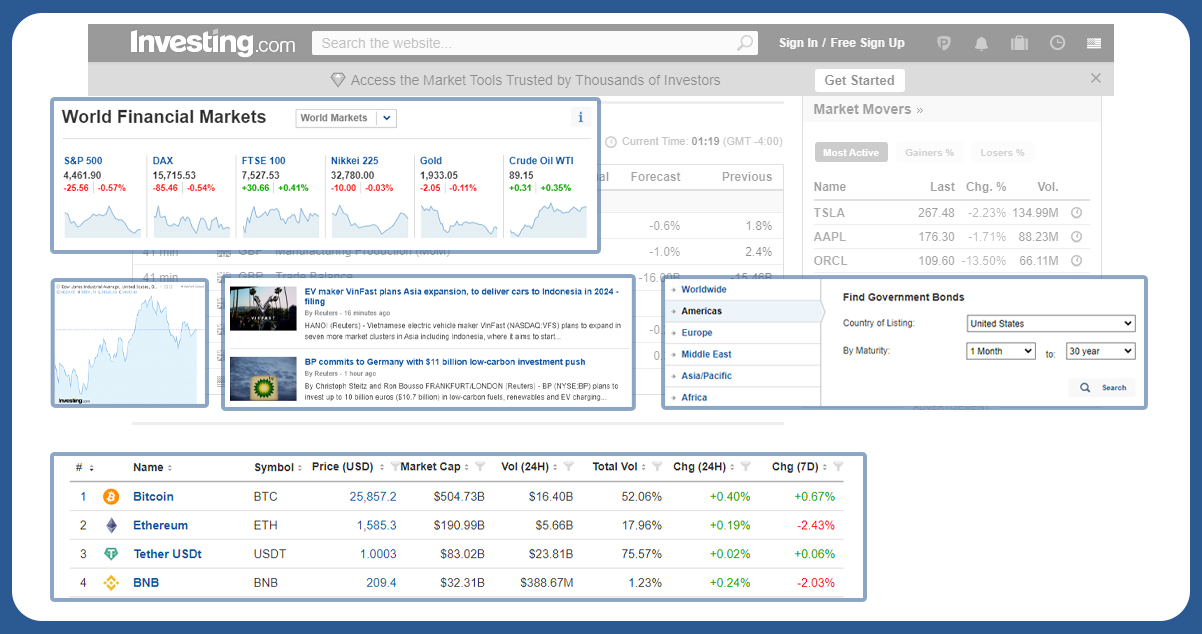Viewport: 1202px width, 634px height.
Task: Click the TSLA ticker in Market Movers
Action: tap(829, 213)
